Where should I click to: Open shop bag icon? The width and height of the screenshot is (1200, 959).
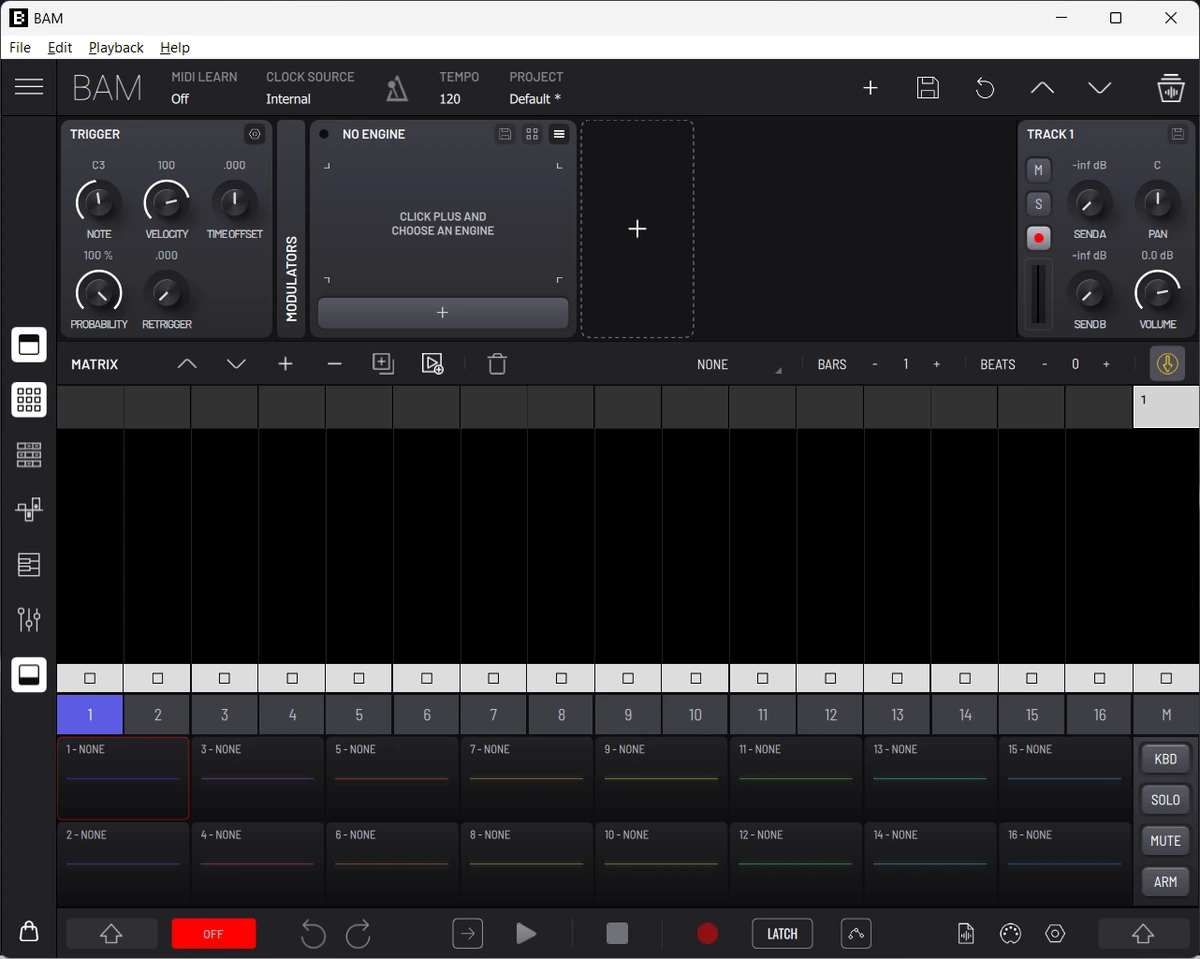(x=29, y=931)
